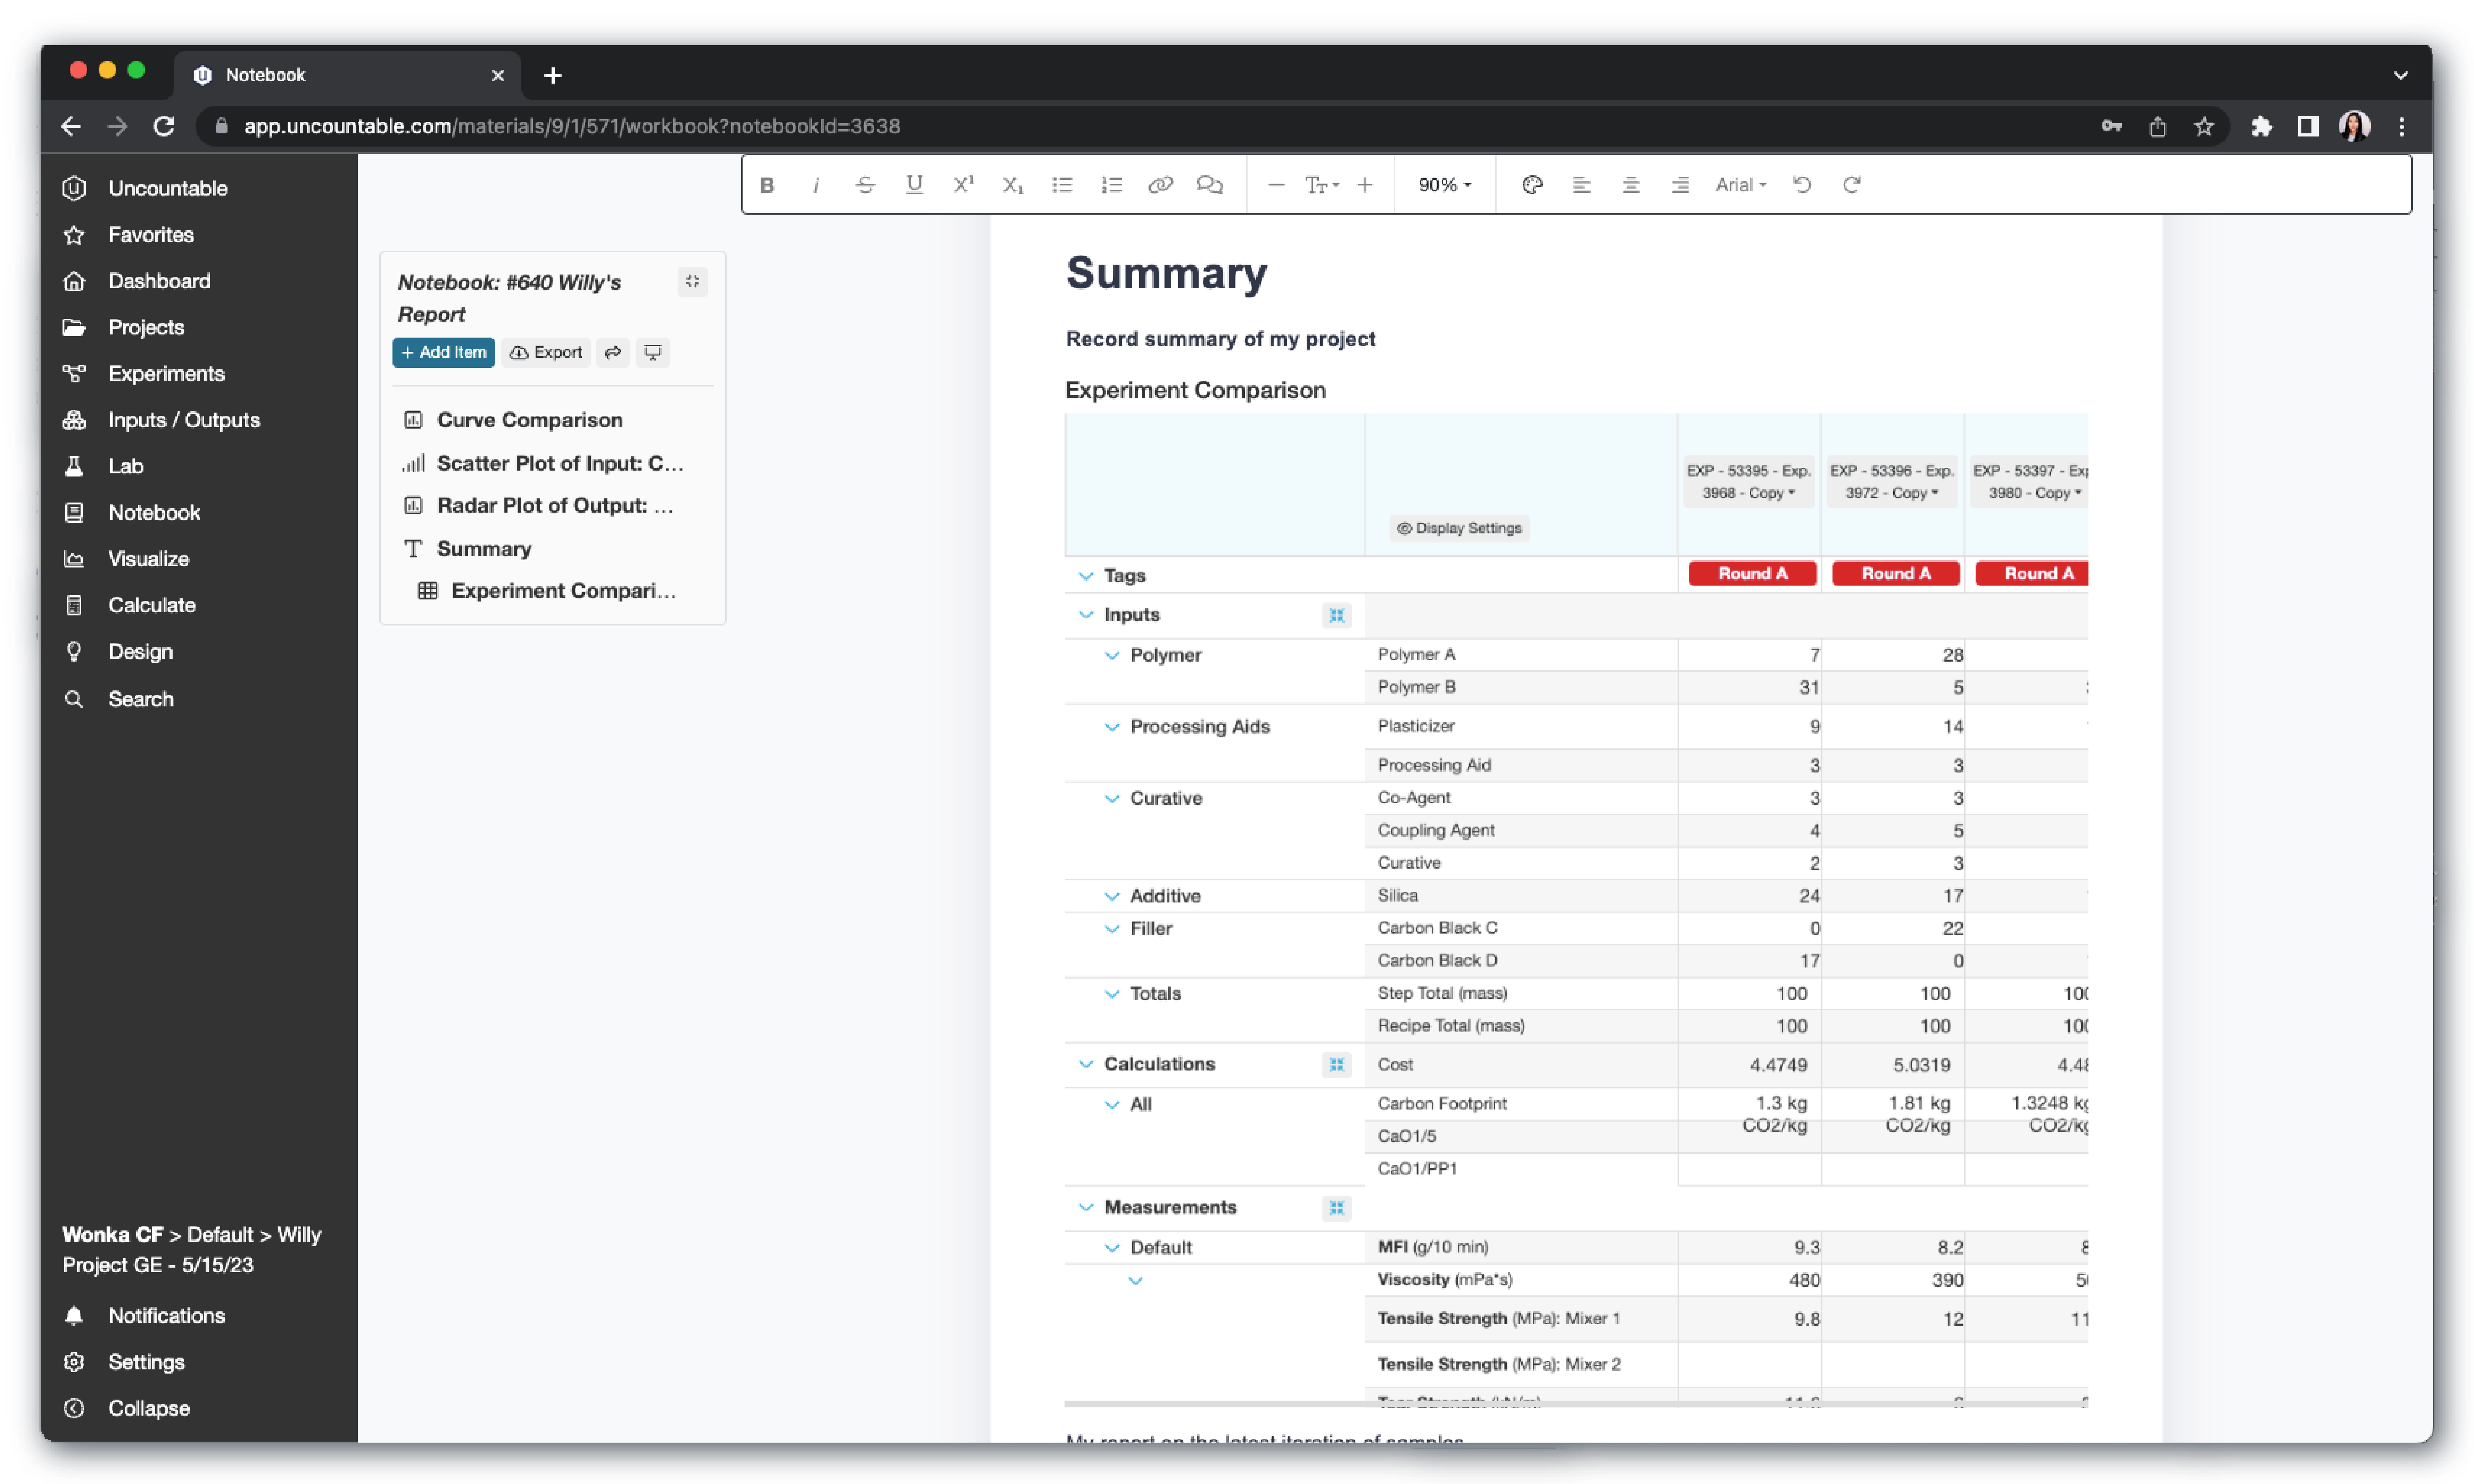
Task: Click the undo arrow icon
Action: click(x=1802, y=185)
